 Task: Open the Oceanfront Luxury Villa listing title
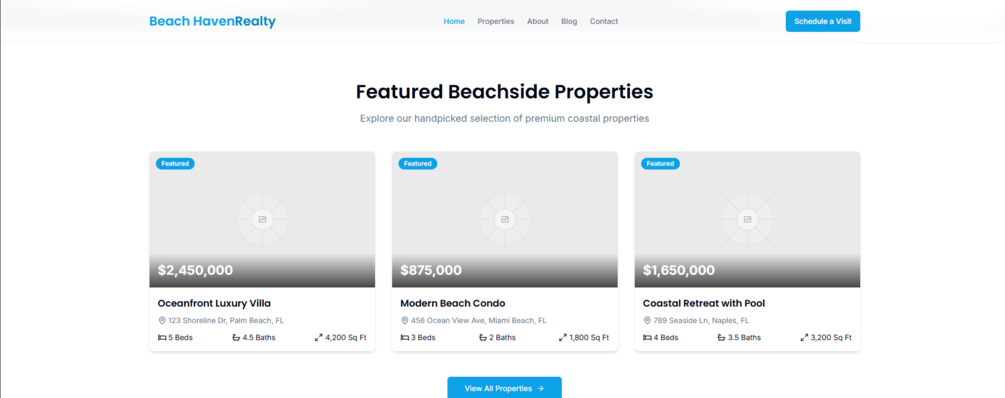click(x=214, y=303)
